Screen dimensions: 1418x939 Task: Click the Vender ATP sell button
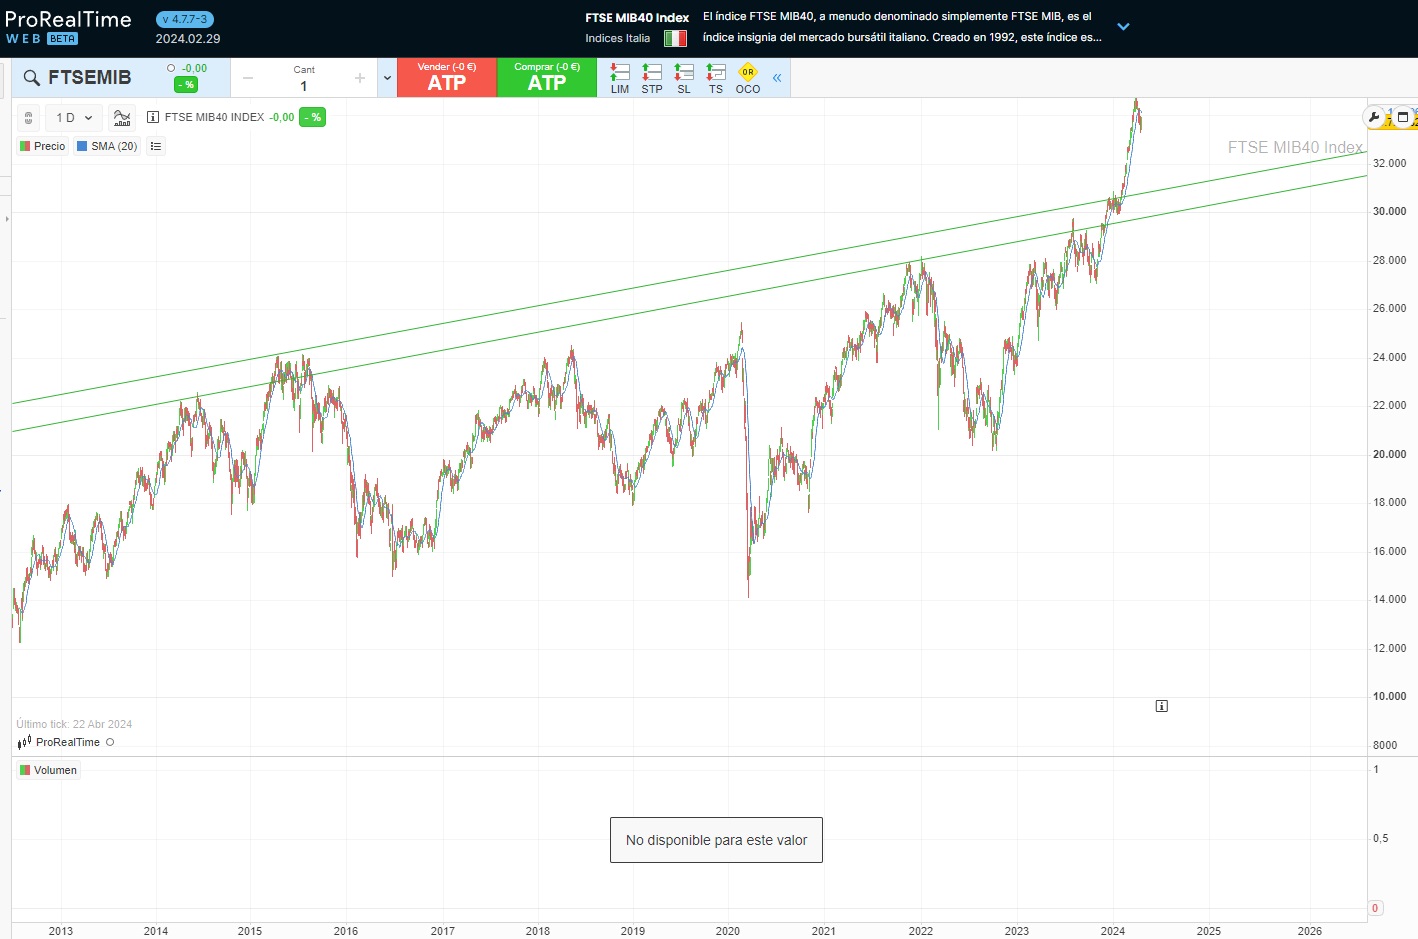tap(447, 77)
